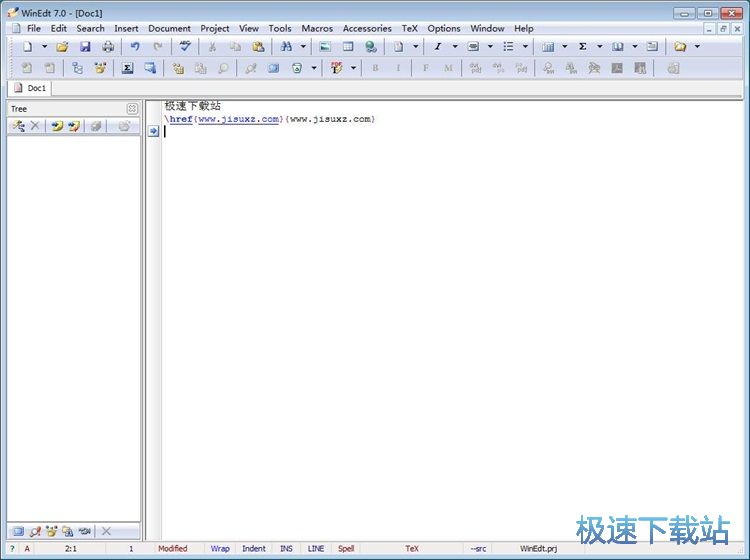
Task: Click the Italic I font icon
Action: point(438,46)
